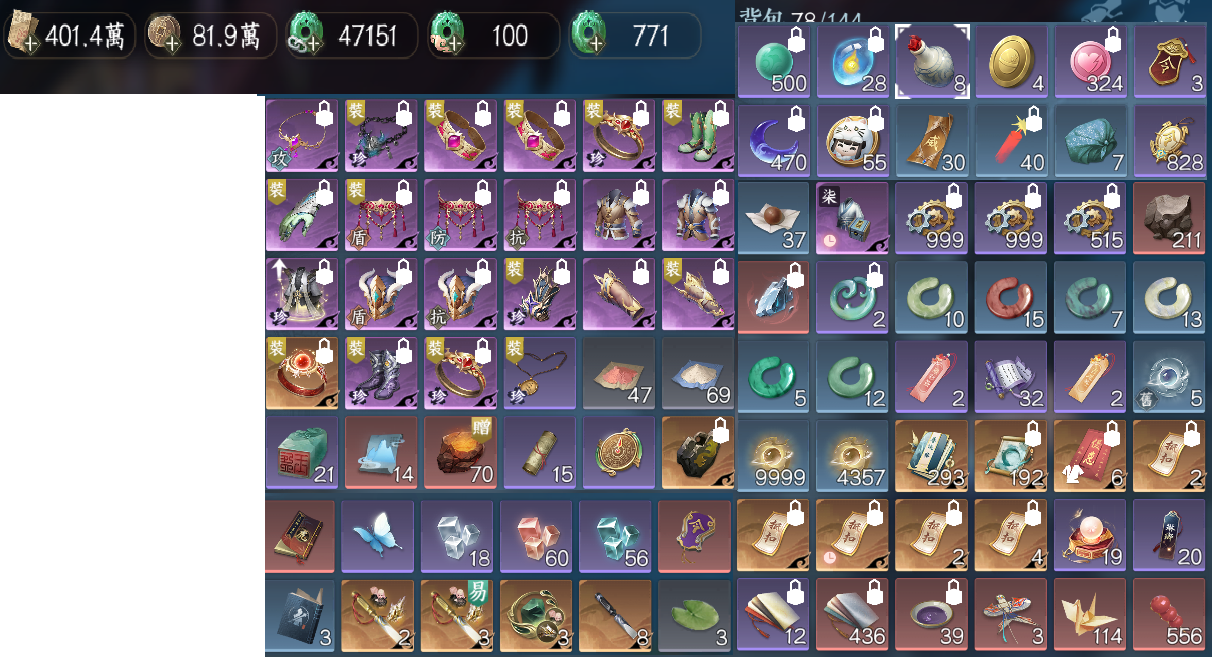Click the dark ore rock with 211

(1170, 220)
